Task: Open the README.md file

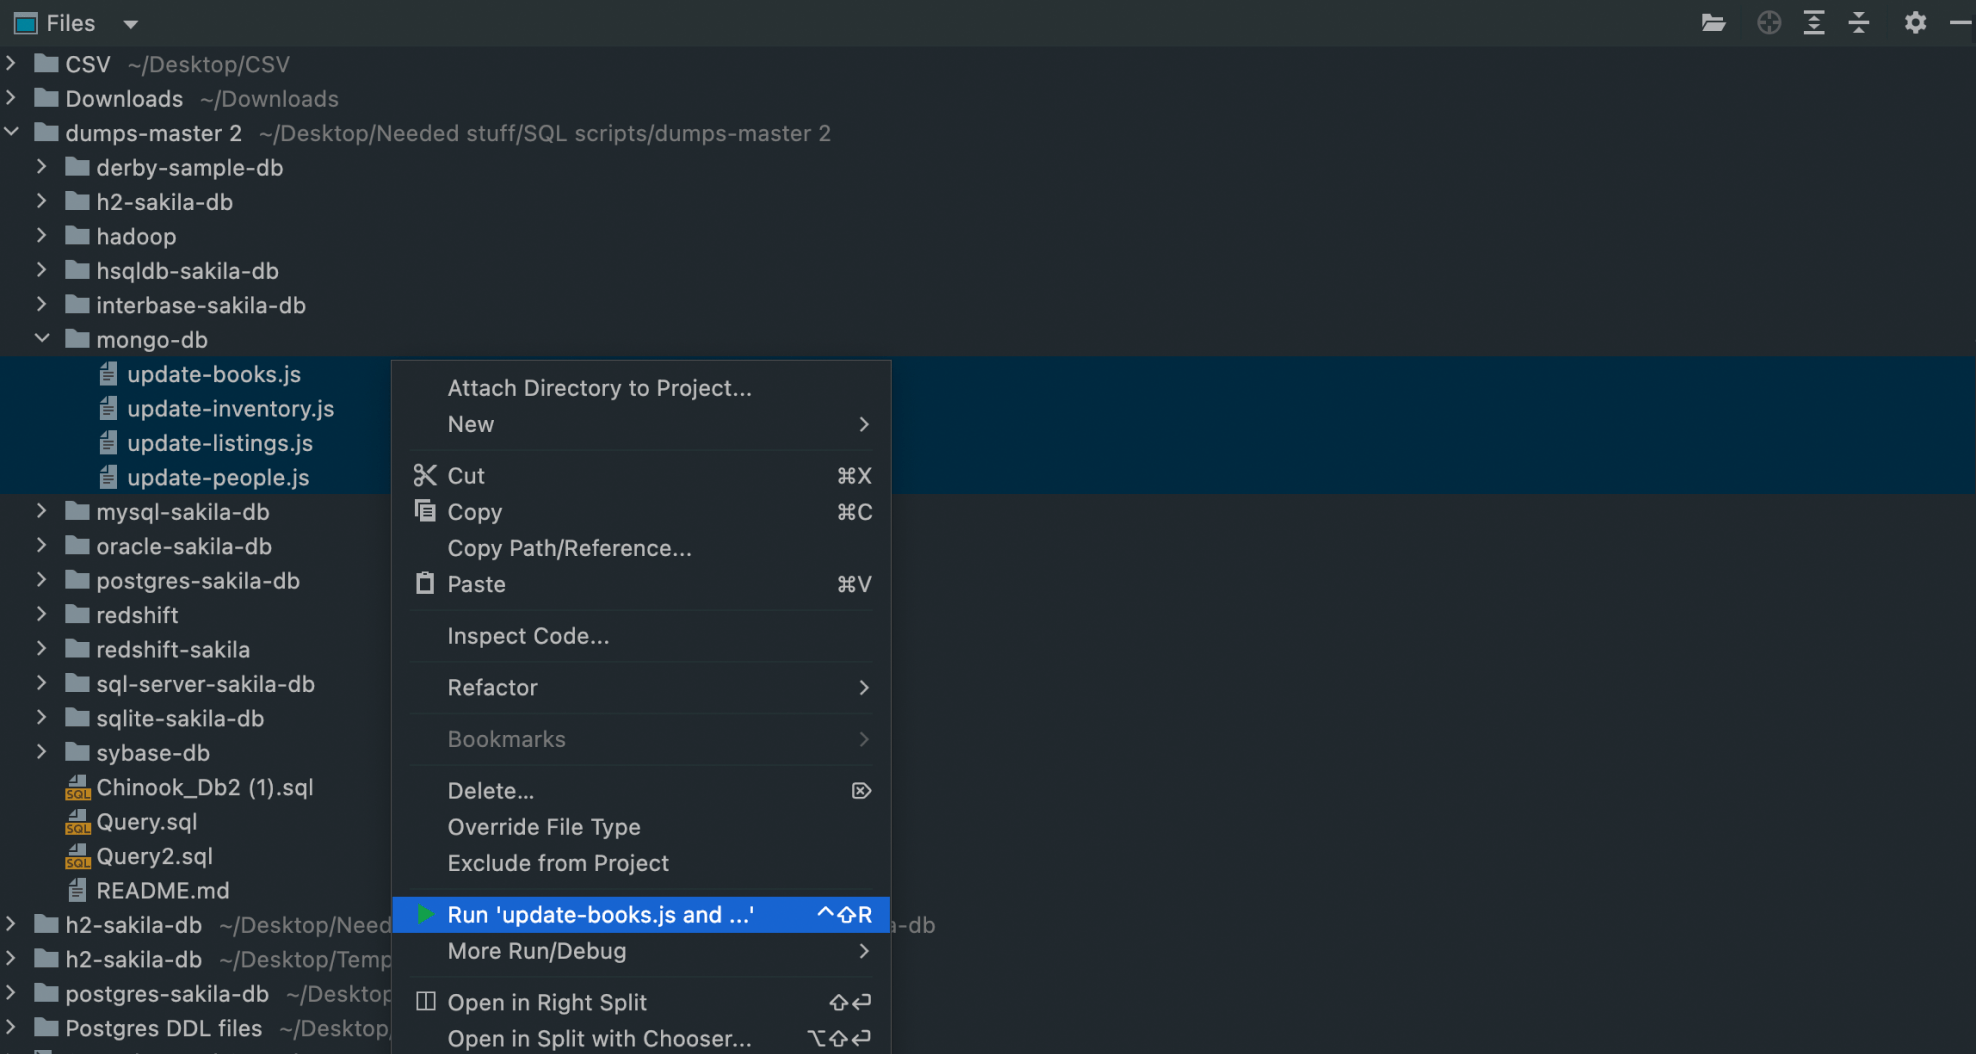Action: pos(163,890)
